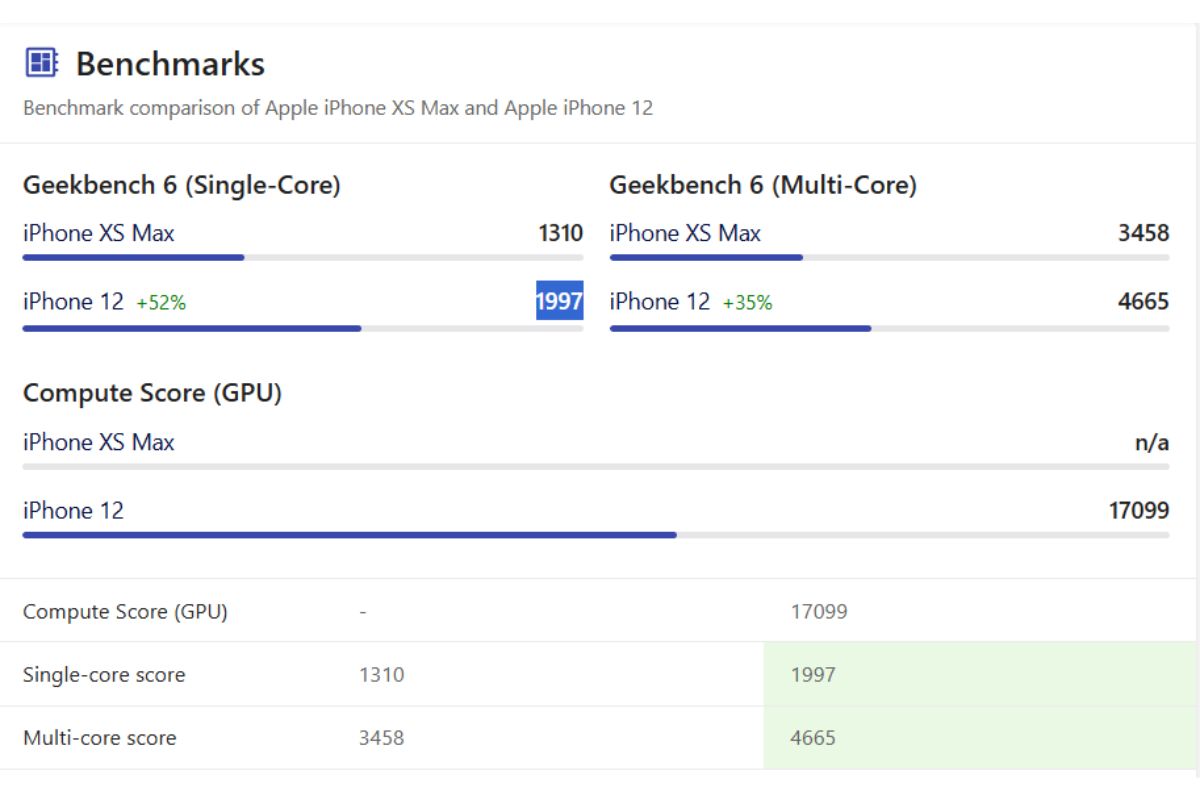
Task: Click the Benchmarks heading text
Action: [x=170, y=64]
